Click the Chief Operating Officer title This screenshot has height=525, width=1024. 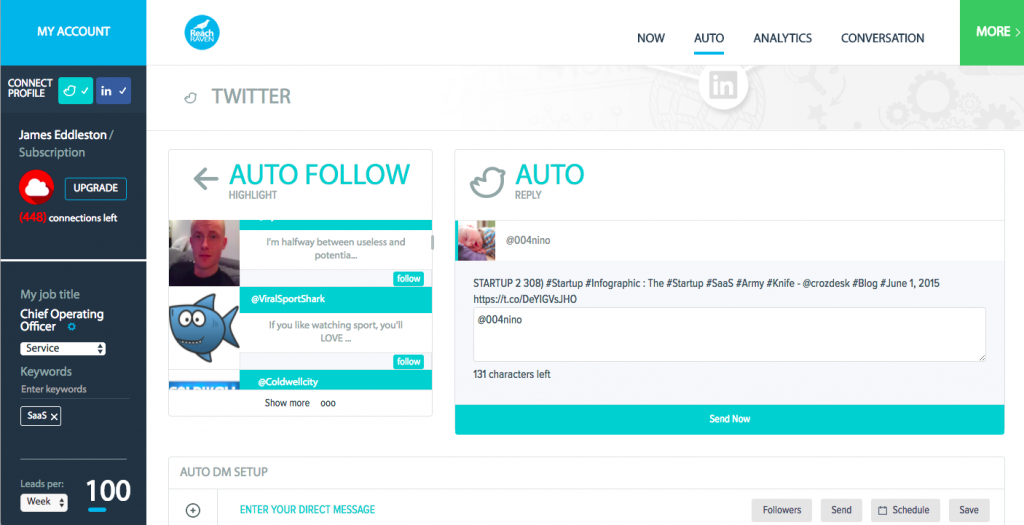click(x=62, y=320)
